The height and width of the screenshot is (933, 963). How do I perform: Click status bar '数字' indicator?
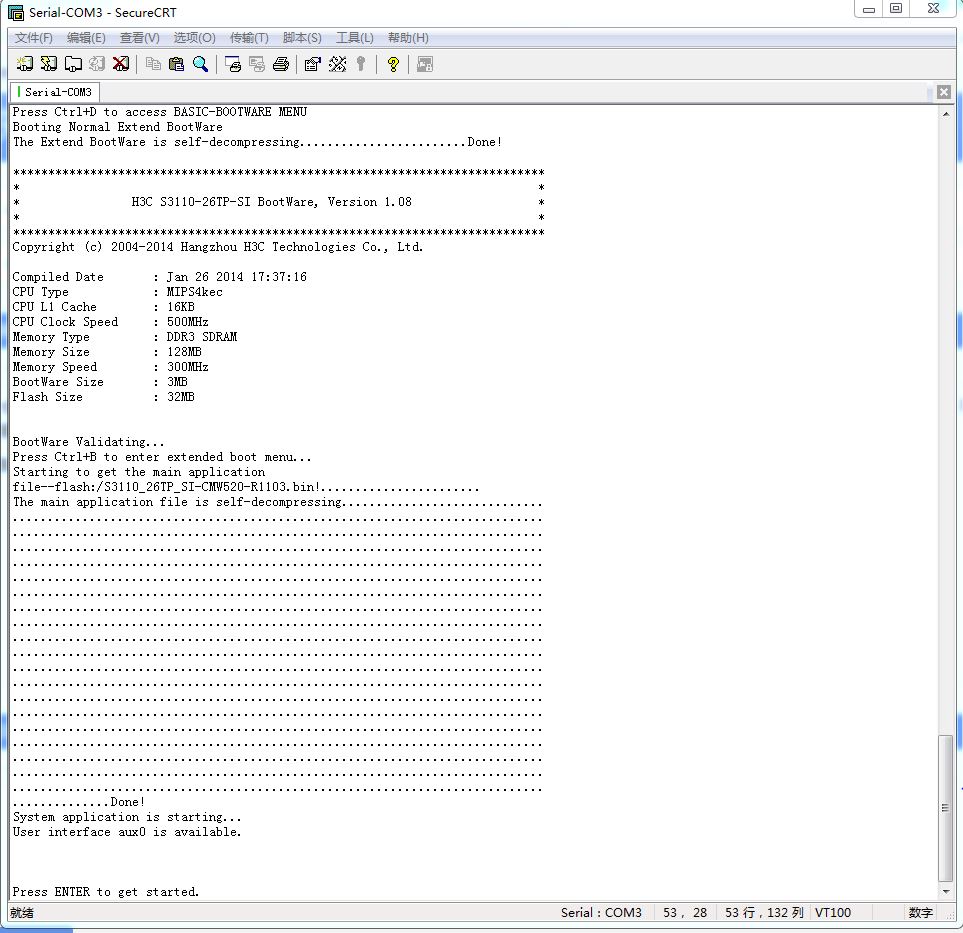click(921, 913)
